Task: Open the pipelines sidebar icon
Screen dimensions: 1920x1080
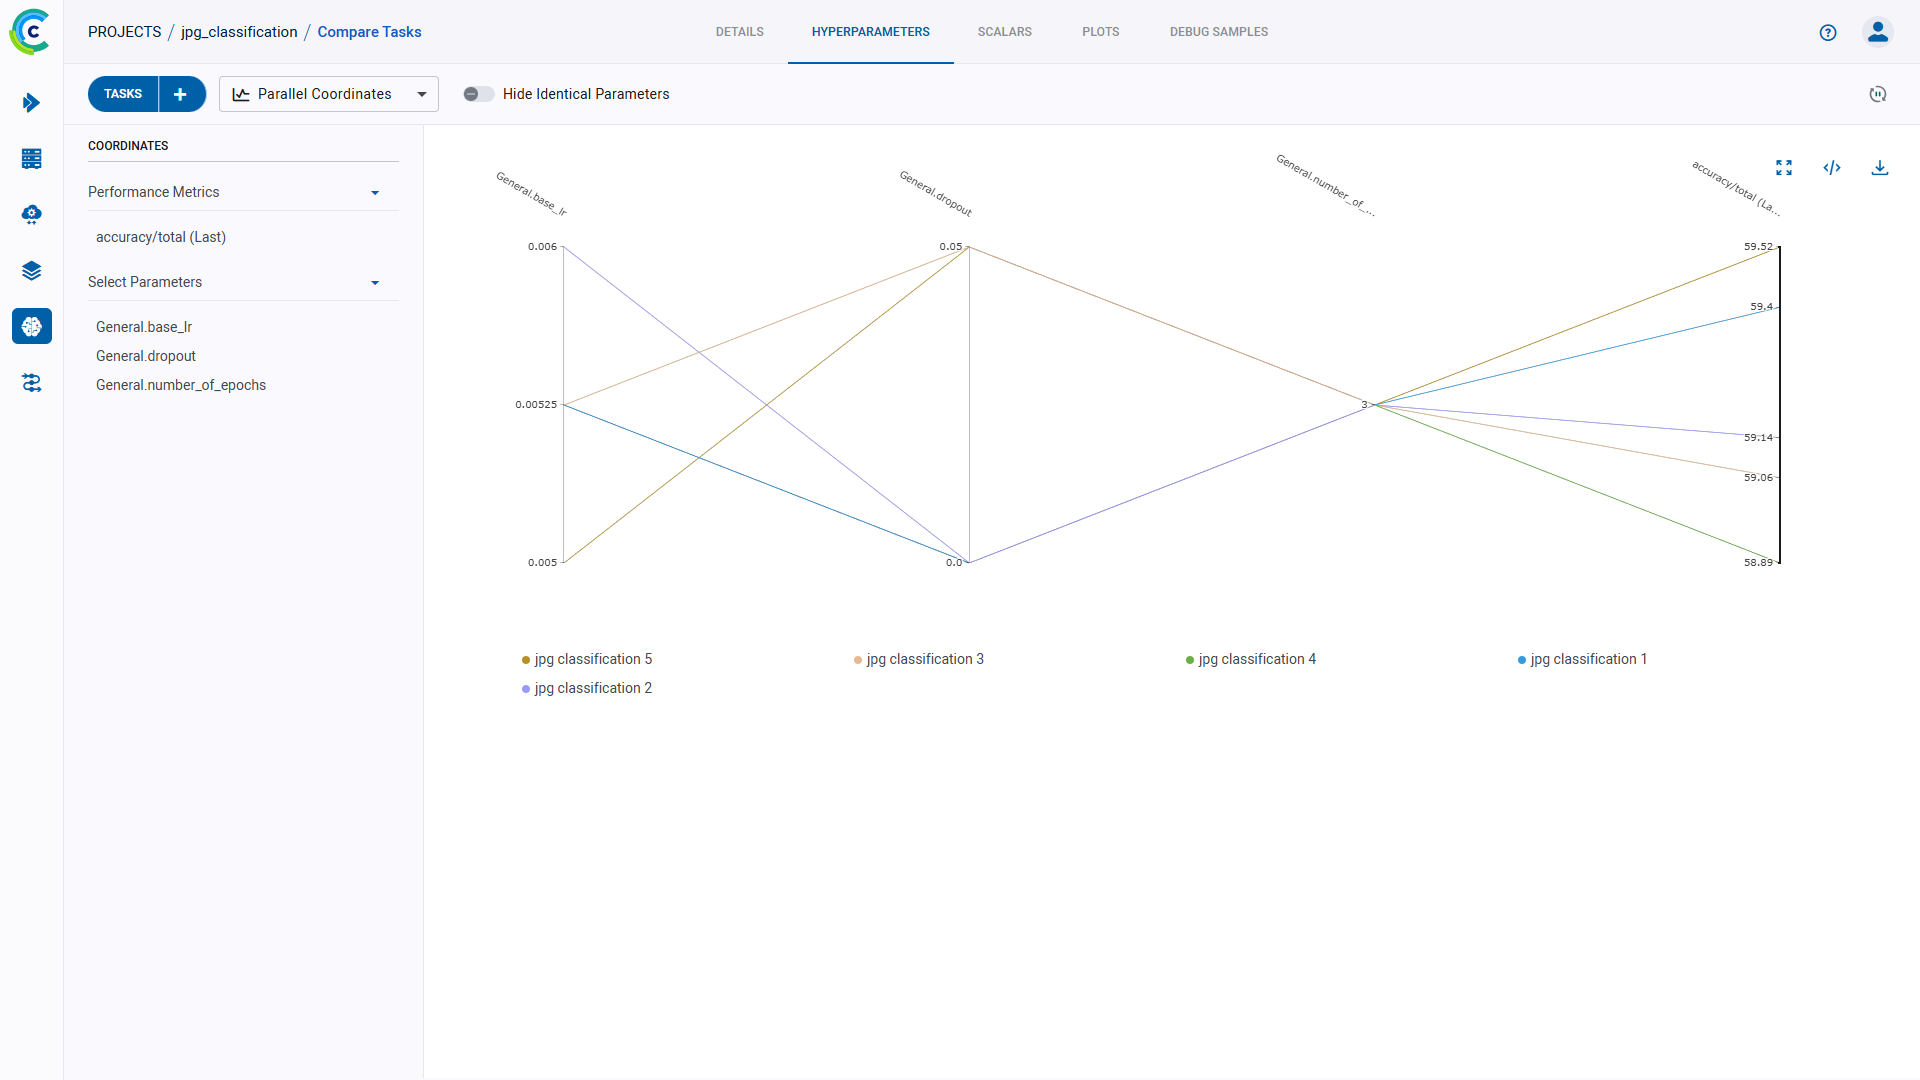Action: click(x=31, y=103)
